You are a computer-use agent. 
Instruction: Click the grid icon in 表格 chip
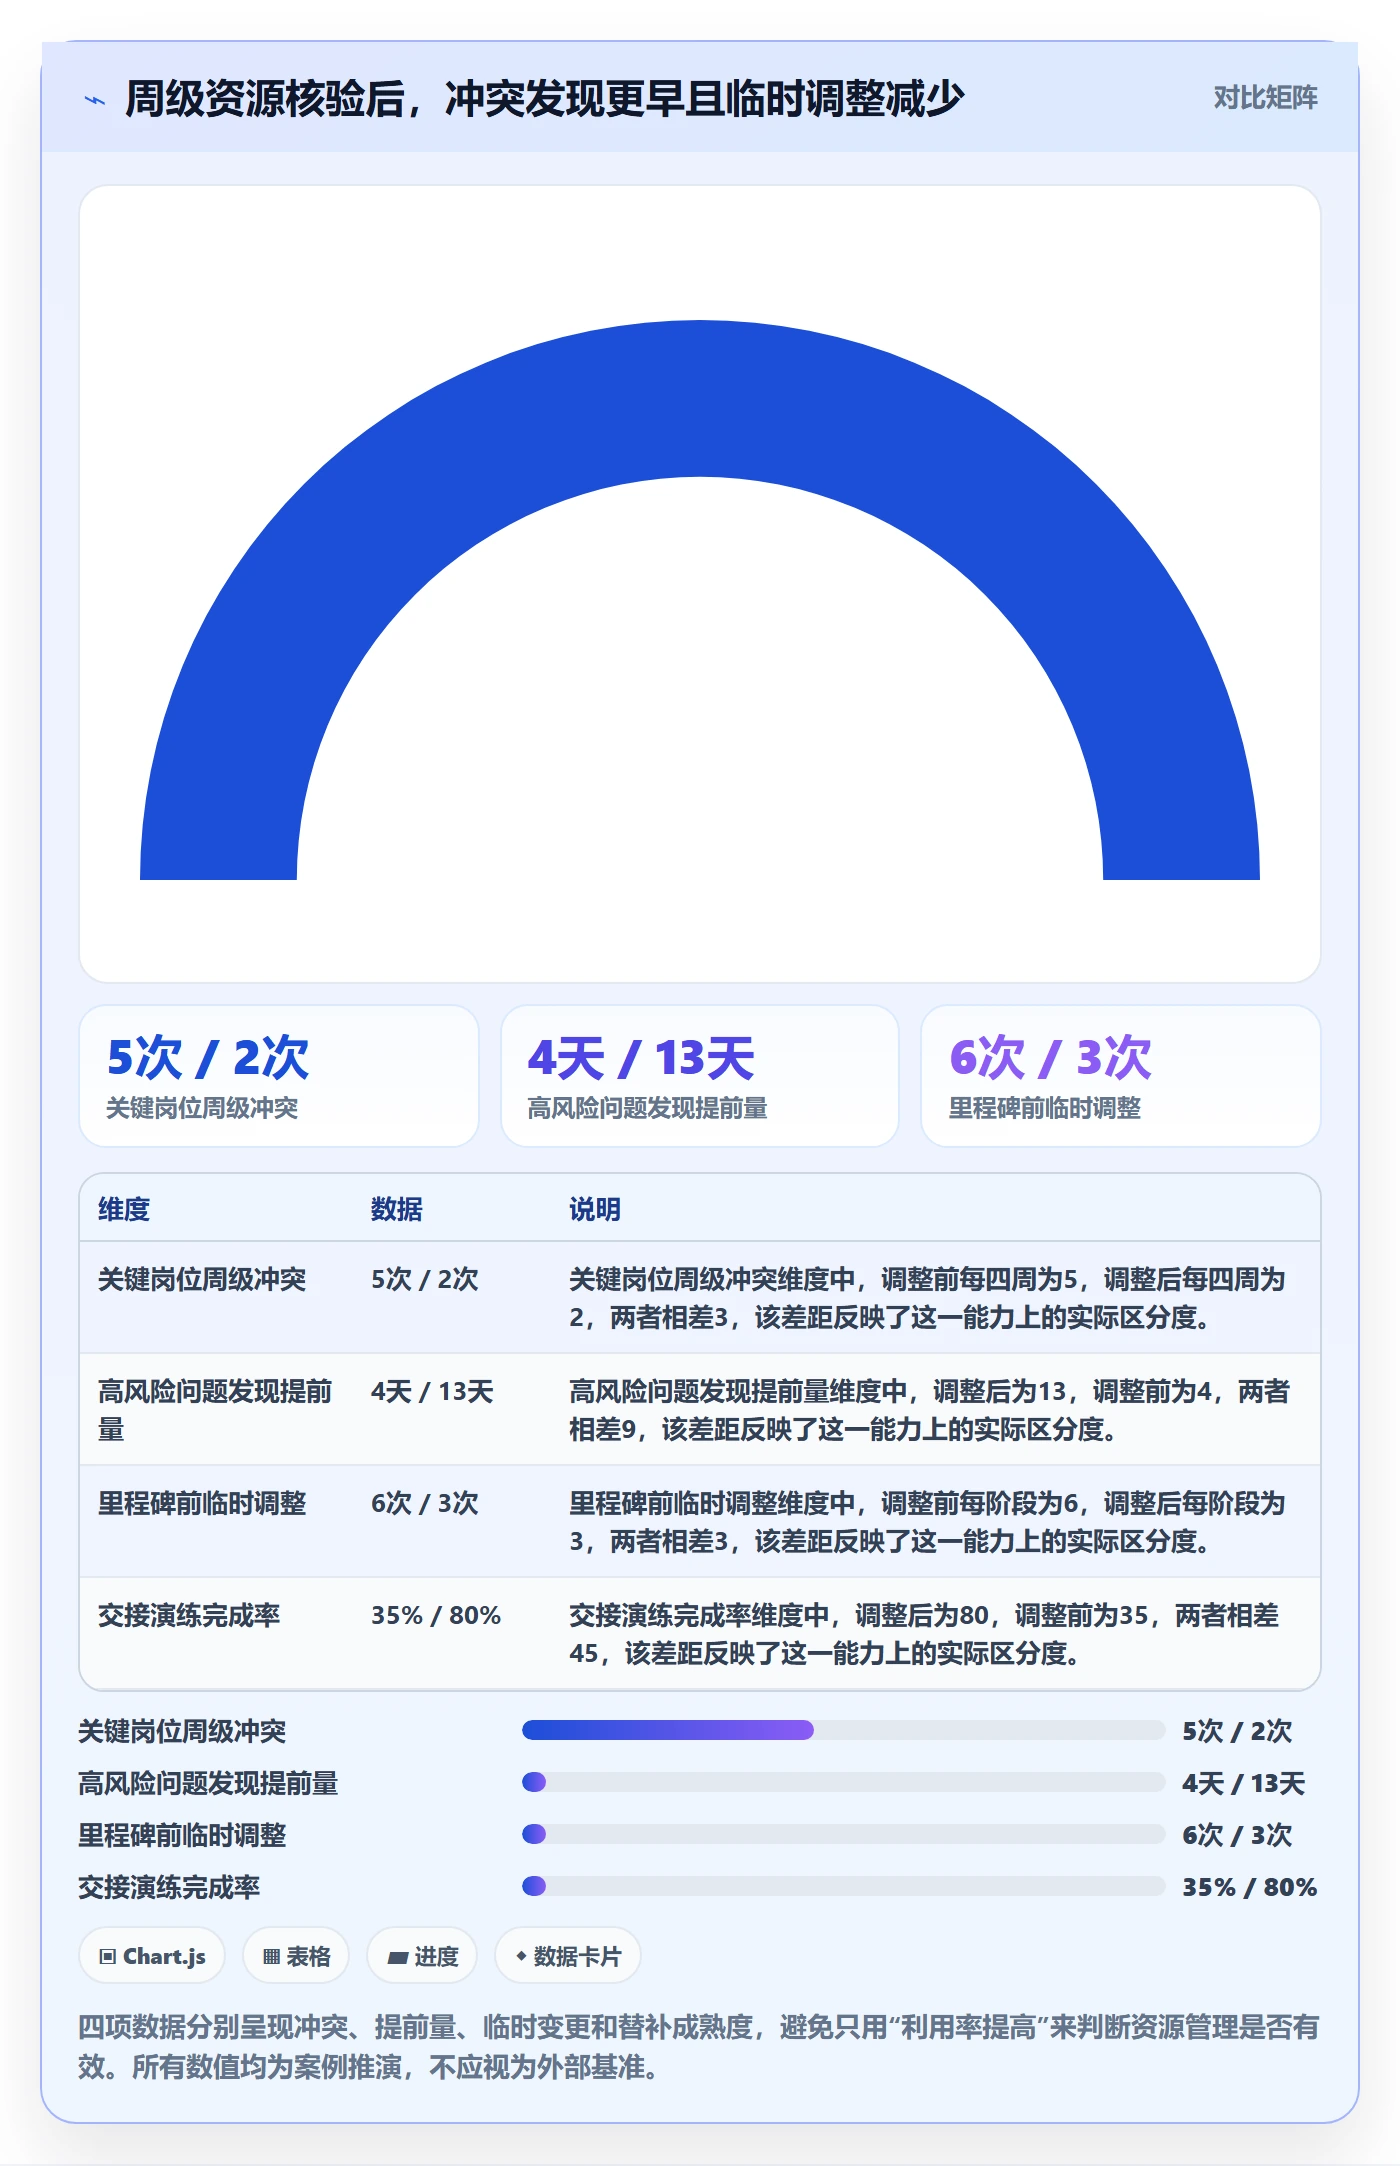pyautogui.click(x=271, y=1957)
